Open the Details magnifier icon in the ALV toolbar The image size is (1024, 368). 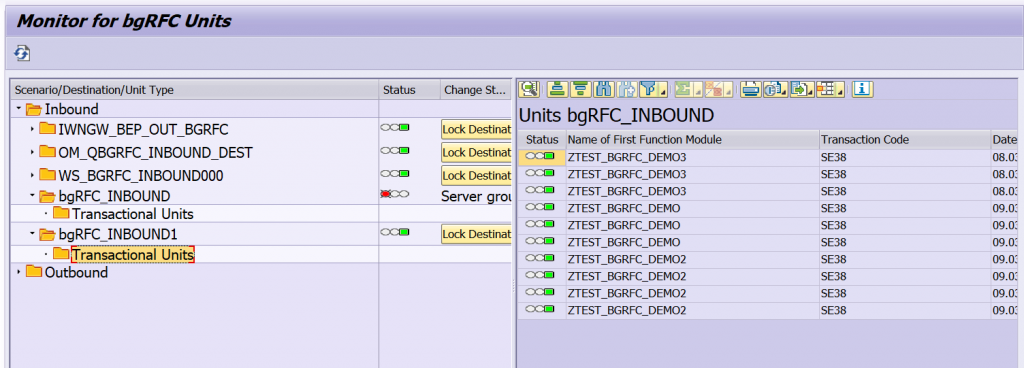pyautogui.click(x=528, y=89)
